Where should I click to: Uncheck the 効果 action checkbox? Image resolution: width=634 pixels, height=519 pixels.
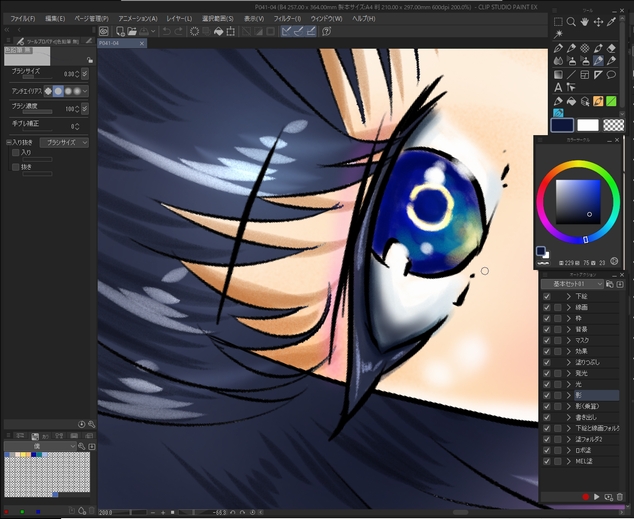[x=547, y=351]
